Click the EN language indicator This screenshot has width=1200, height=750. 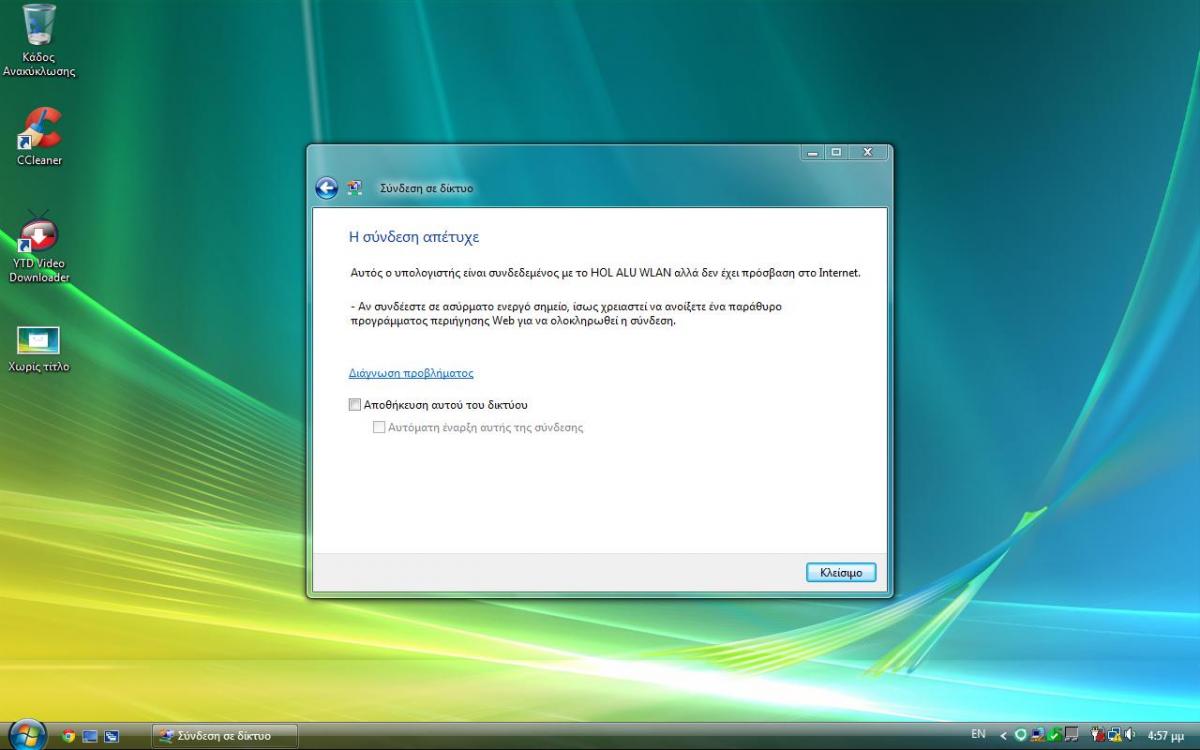978,734
